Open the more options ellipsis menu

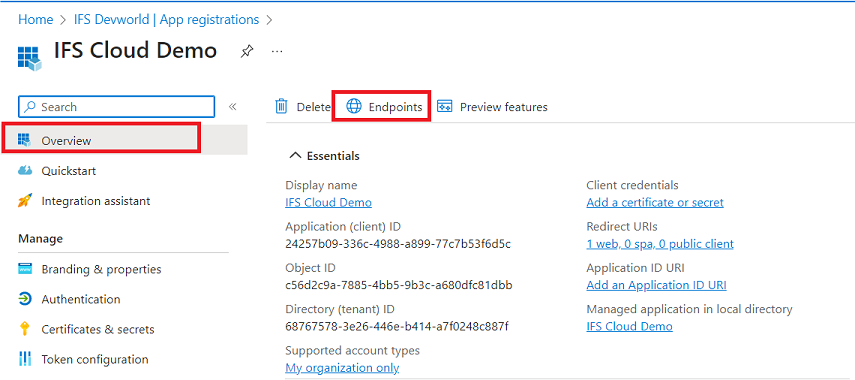(277, 51)
